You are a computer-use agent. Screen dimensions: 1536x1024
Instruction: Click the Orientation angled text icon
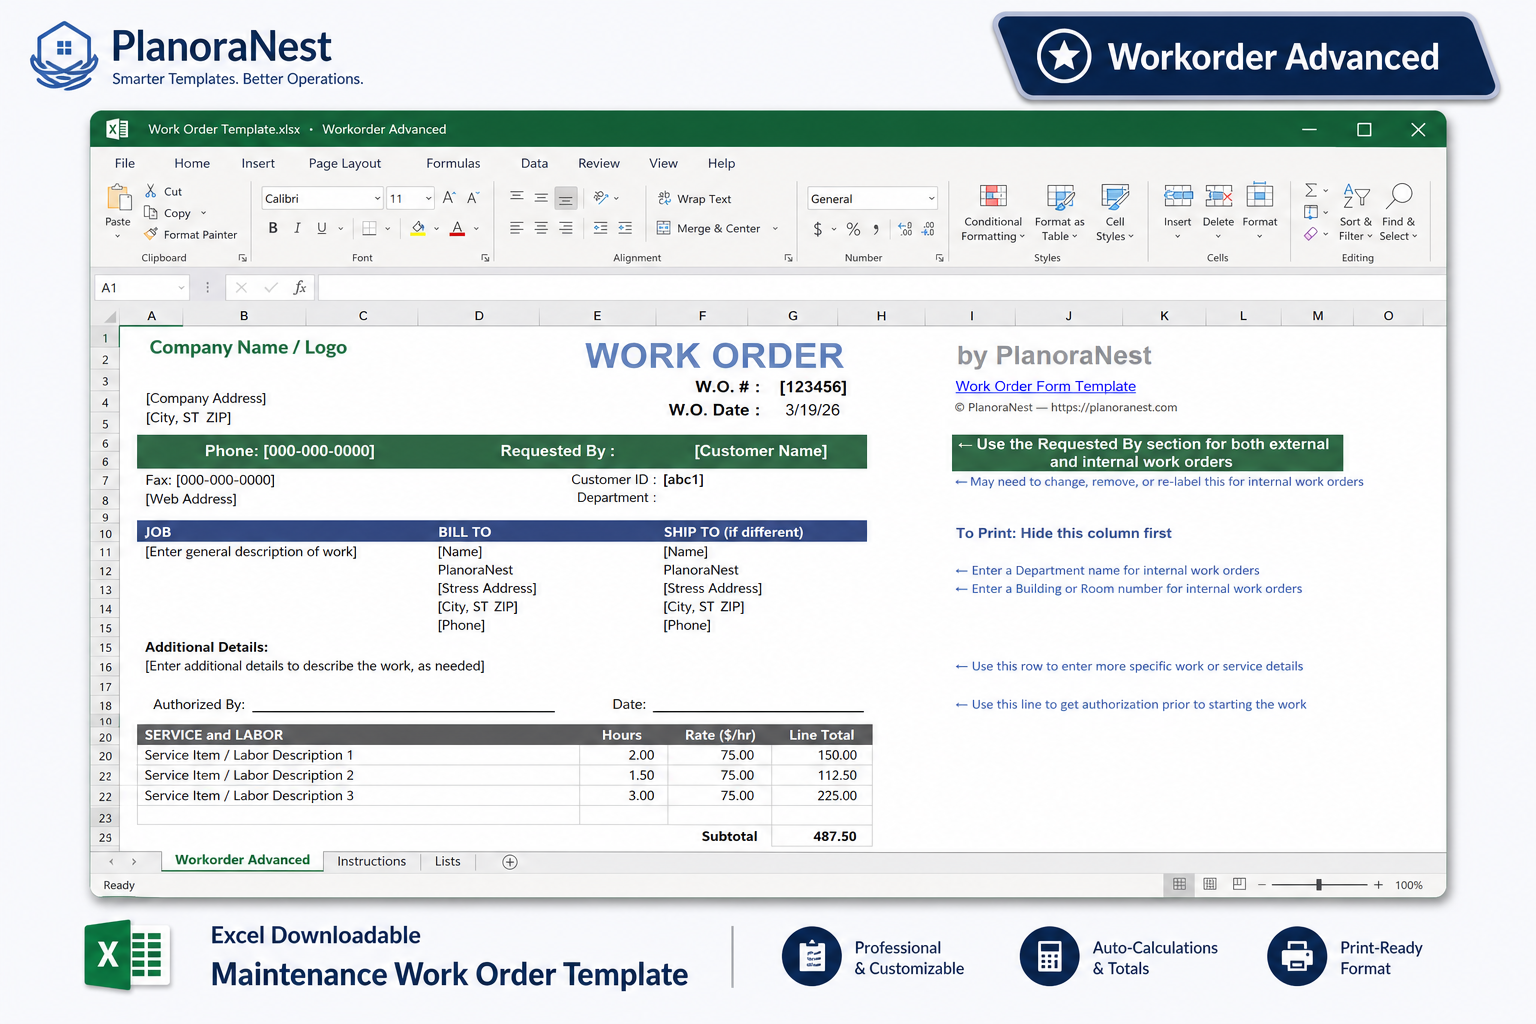coord(601,197)
